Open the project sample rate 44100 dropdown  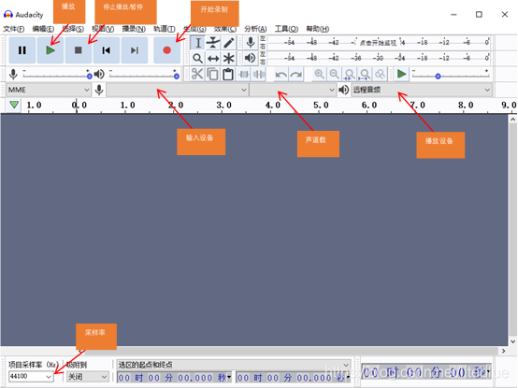point(31,376)
